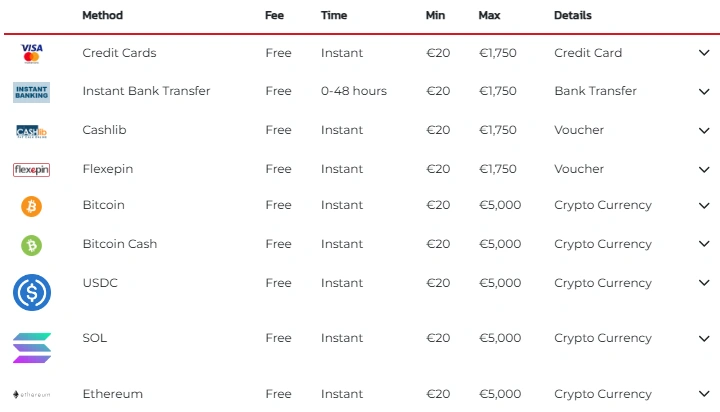Viewport: 720px width, 412px height.
Task: Expand the USDC row chevron
Action: pos(704,284)
